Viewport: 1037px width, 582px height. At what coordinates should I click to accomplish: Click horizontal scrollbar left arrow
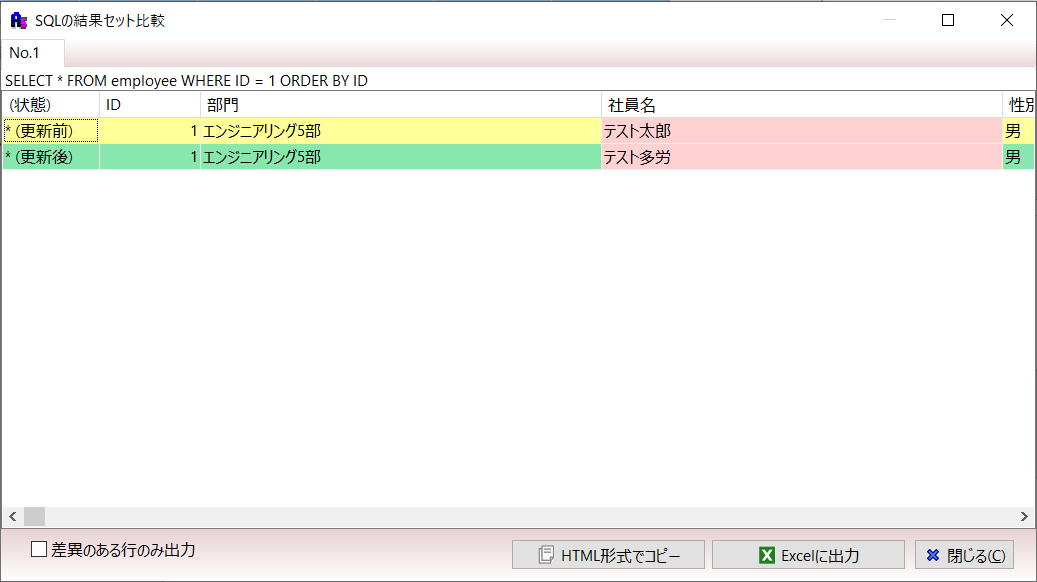pyautogui.click(x=12, y=517)
